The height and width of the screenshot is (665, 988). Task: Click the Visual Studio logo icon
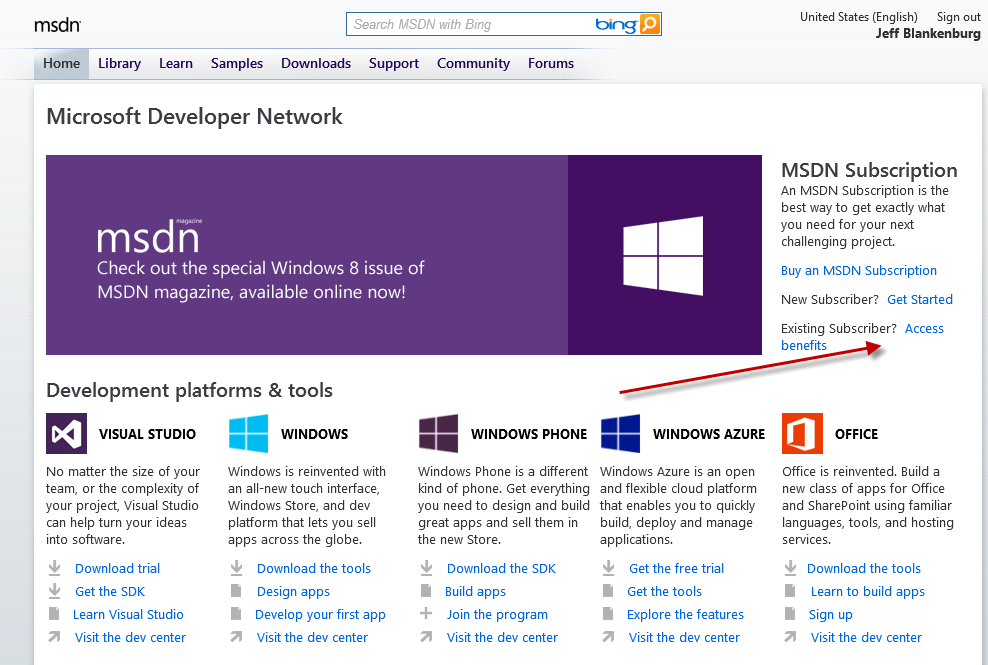[x=66, y=434]
